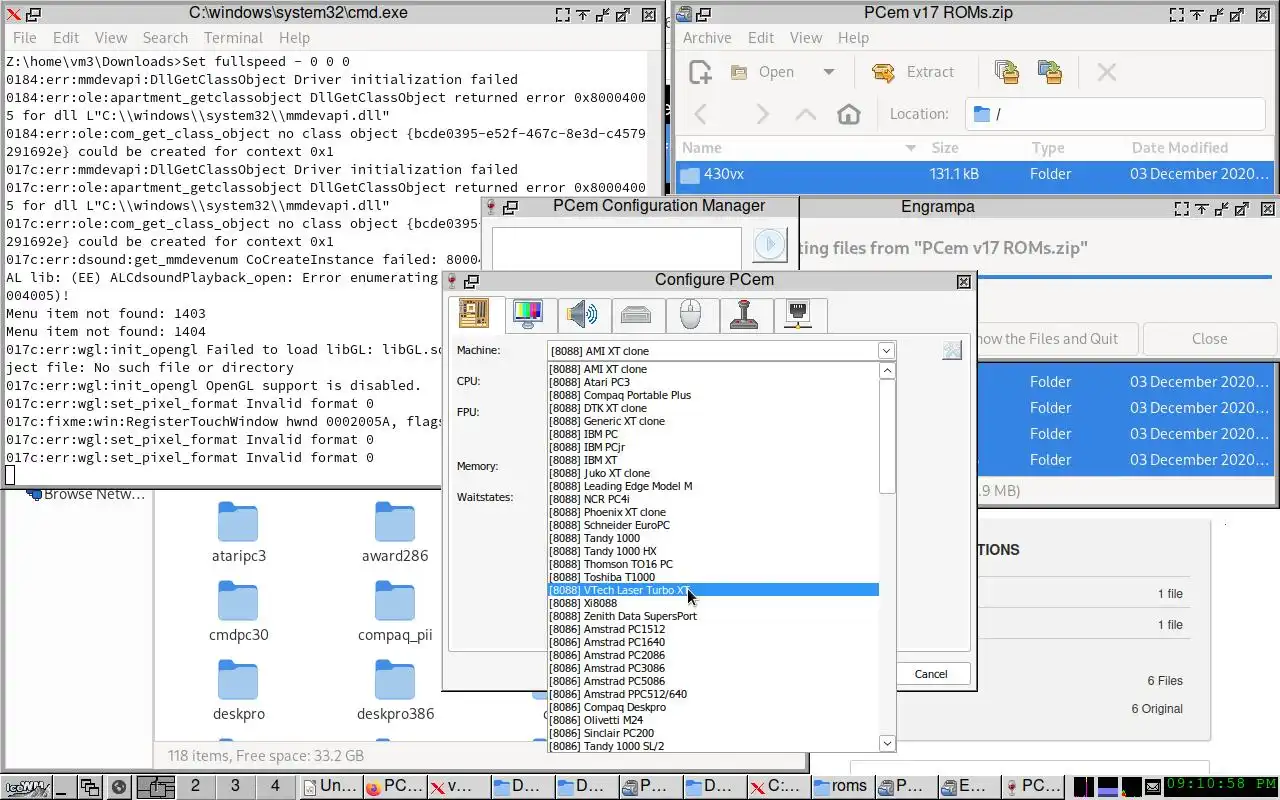Select [8088] Tandy 1000 HX

tap(713, 551)
